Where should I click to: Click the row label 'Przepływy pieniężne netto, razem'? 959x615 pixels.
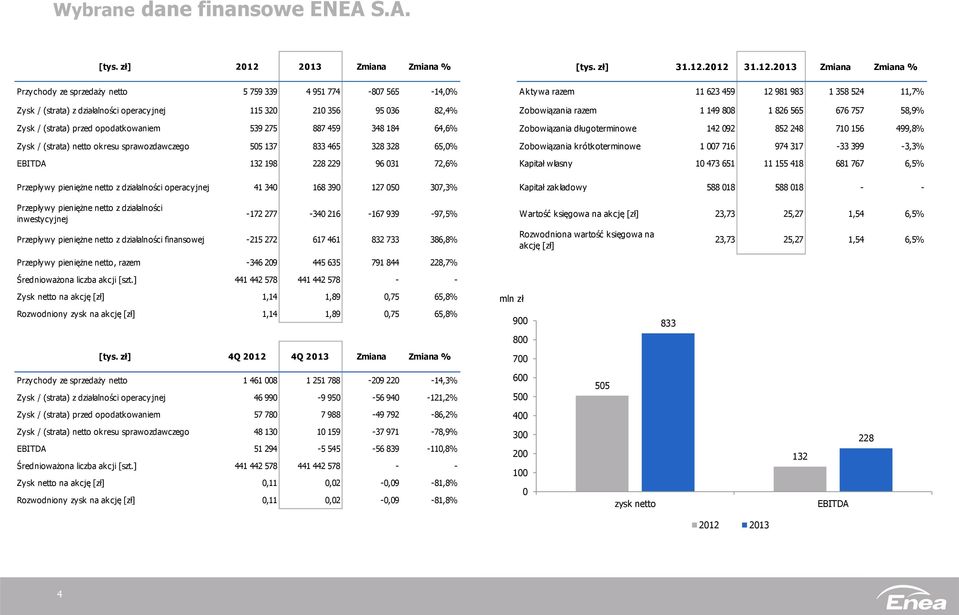pyautogui.click(x=78, y=263)
